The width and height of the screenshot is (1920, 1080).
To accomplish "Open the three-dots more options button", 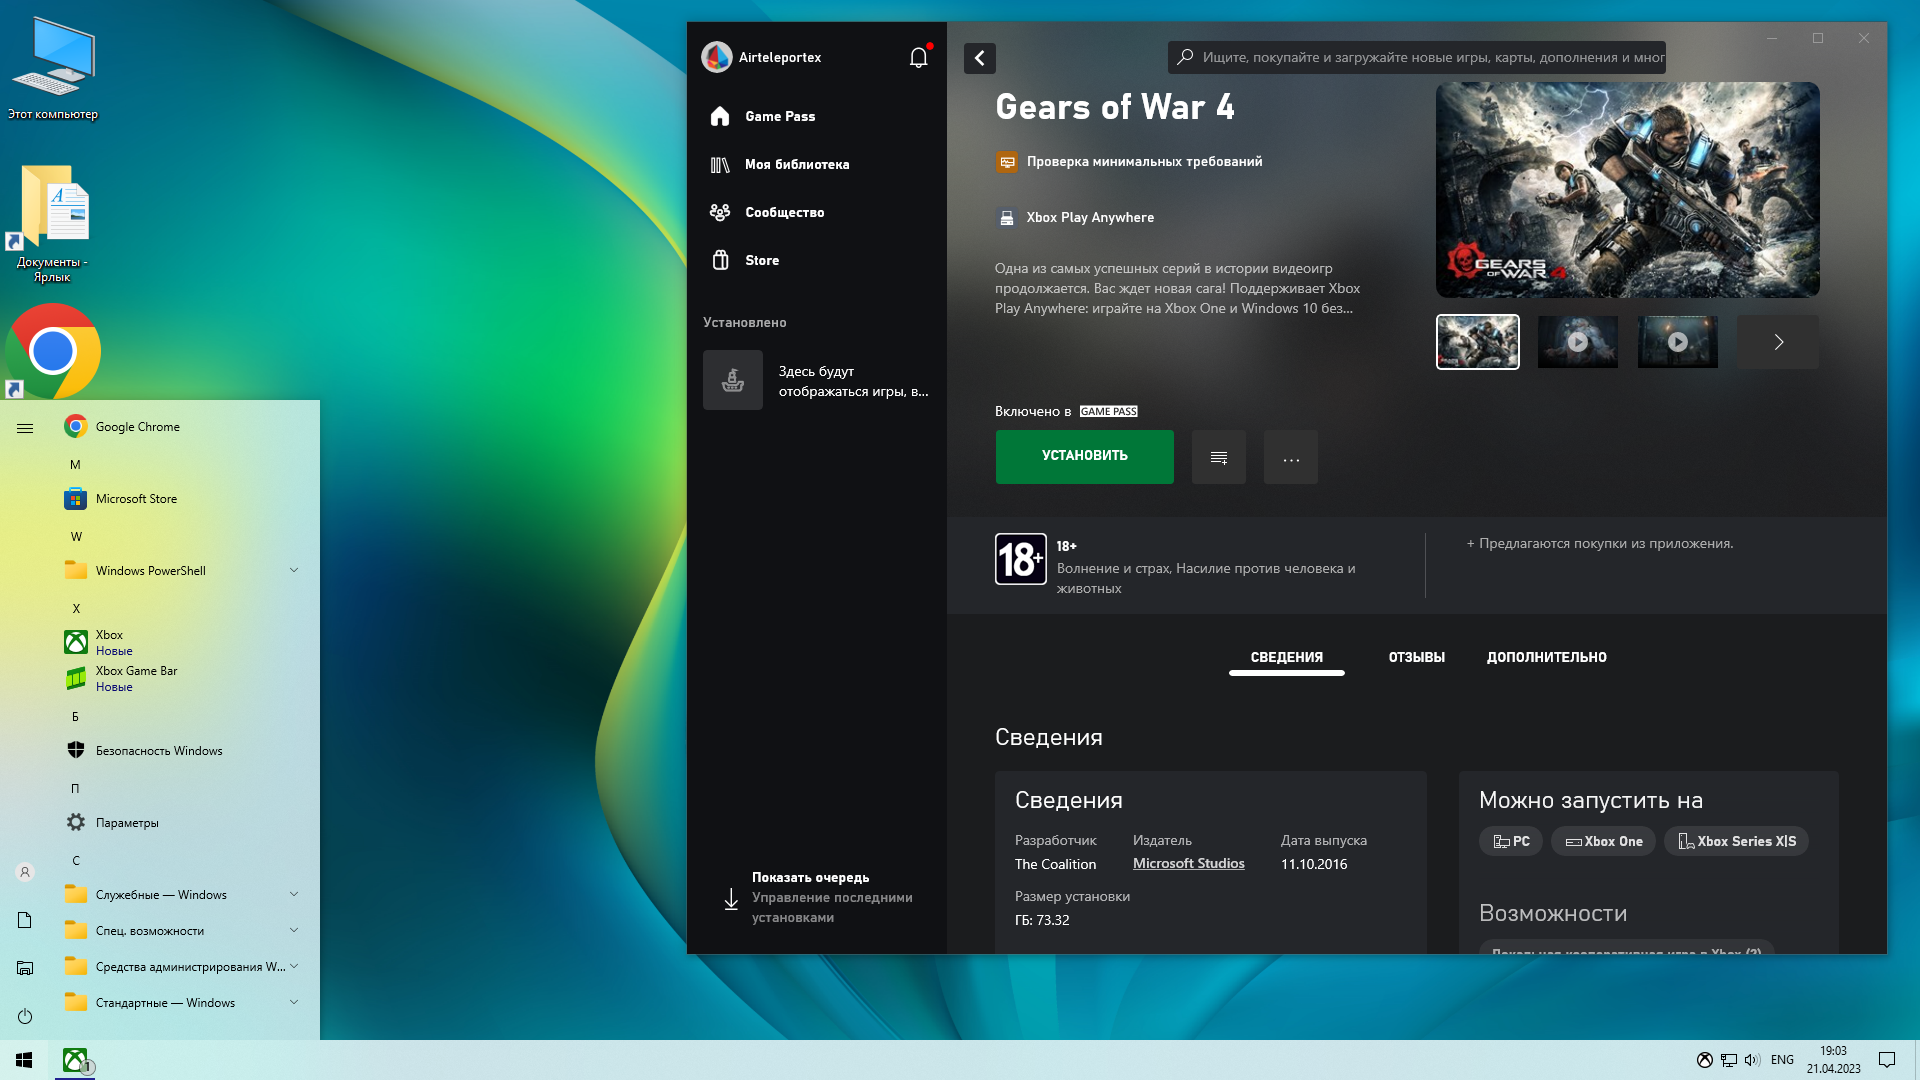I will click(x=1290, y=457).
